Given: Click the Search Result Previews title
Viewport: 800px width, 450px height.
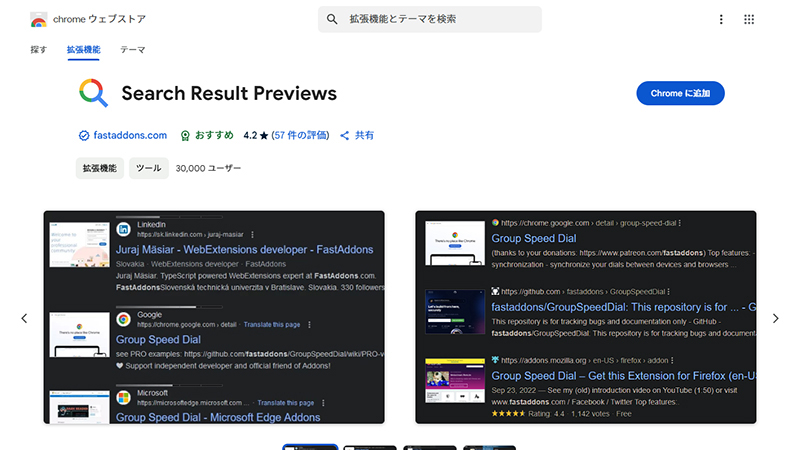Looking at the screenshot, I should coord(229,93).
